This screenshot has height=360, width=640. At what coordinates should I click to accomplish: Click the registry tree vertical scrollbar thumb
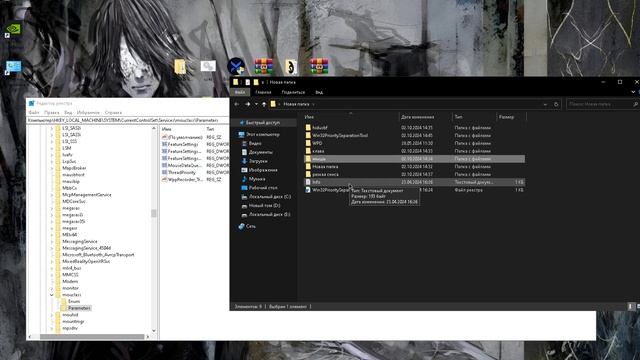pos(154,213)
